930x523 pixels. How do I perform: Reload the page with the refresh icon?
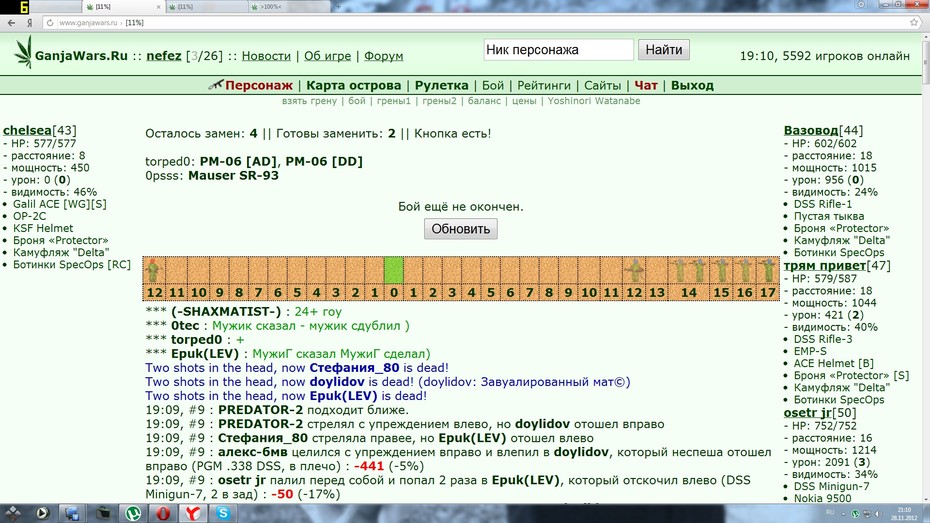pos(50,23)
